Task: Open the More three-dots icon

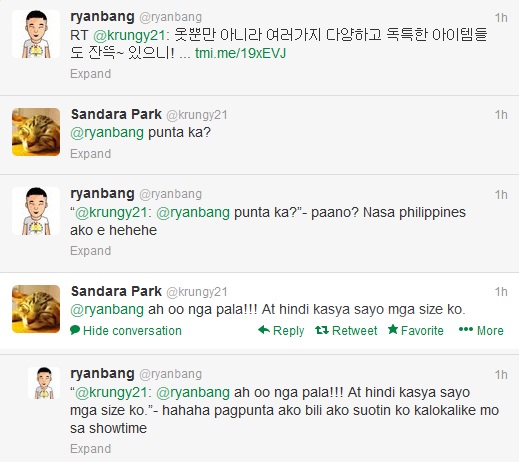Action: point(466,330)
